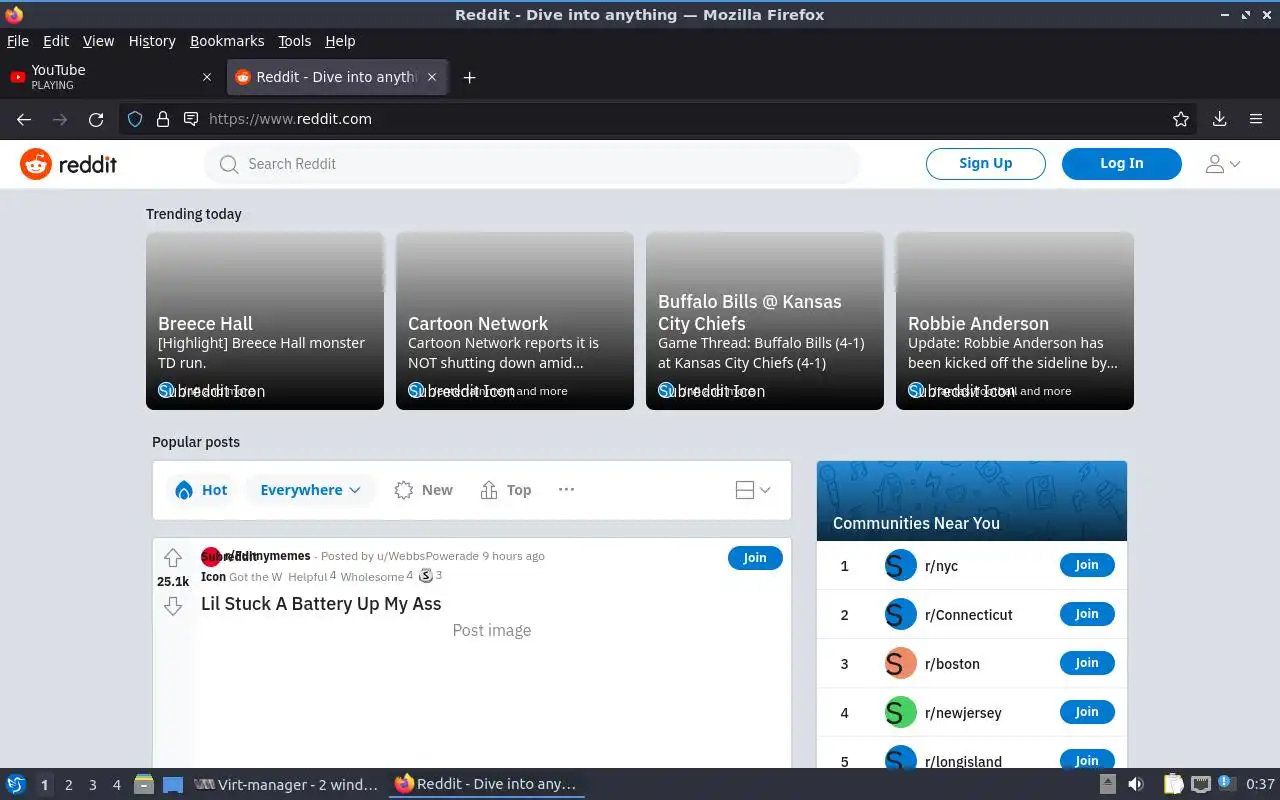
Task: Open the Lil Stuck A Battery post title
Action: click(x=321, y=604)
